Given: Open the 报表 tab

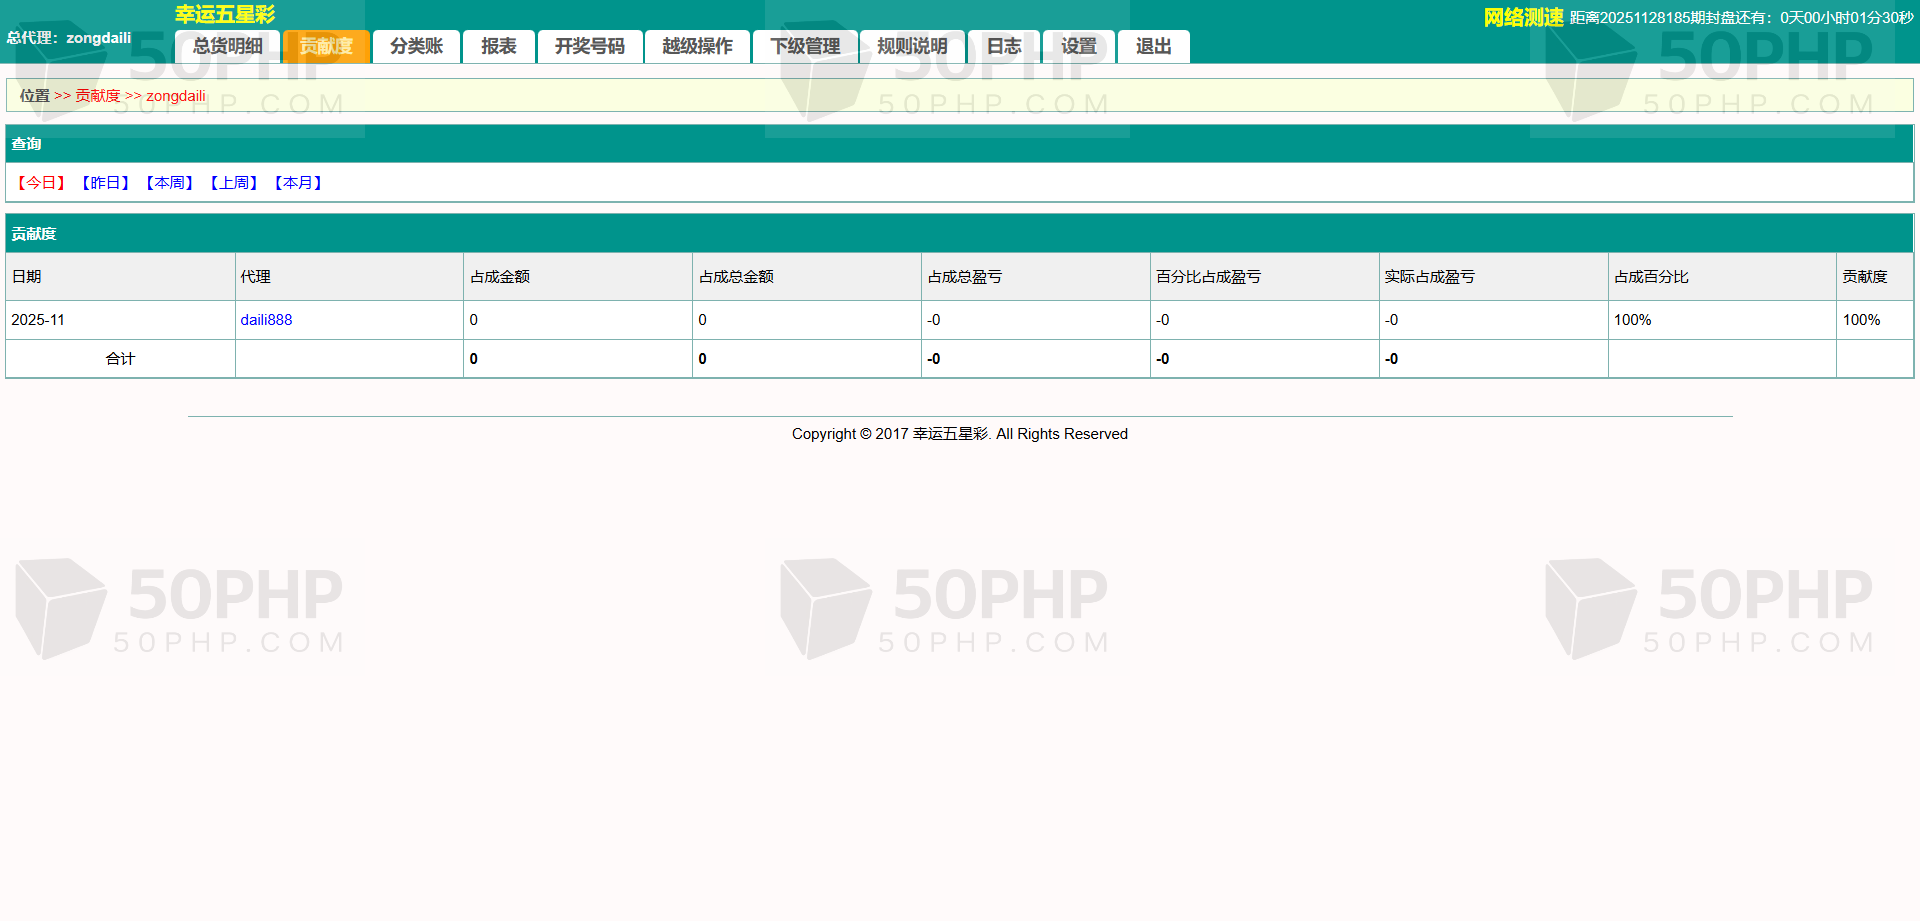Looking at the screenshot, I should coord(498,46).
